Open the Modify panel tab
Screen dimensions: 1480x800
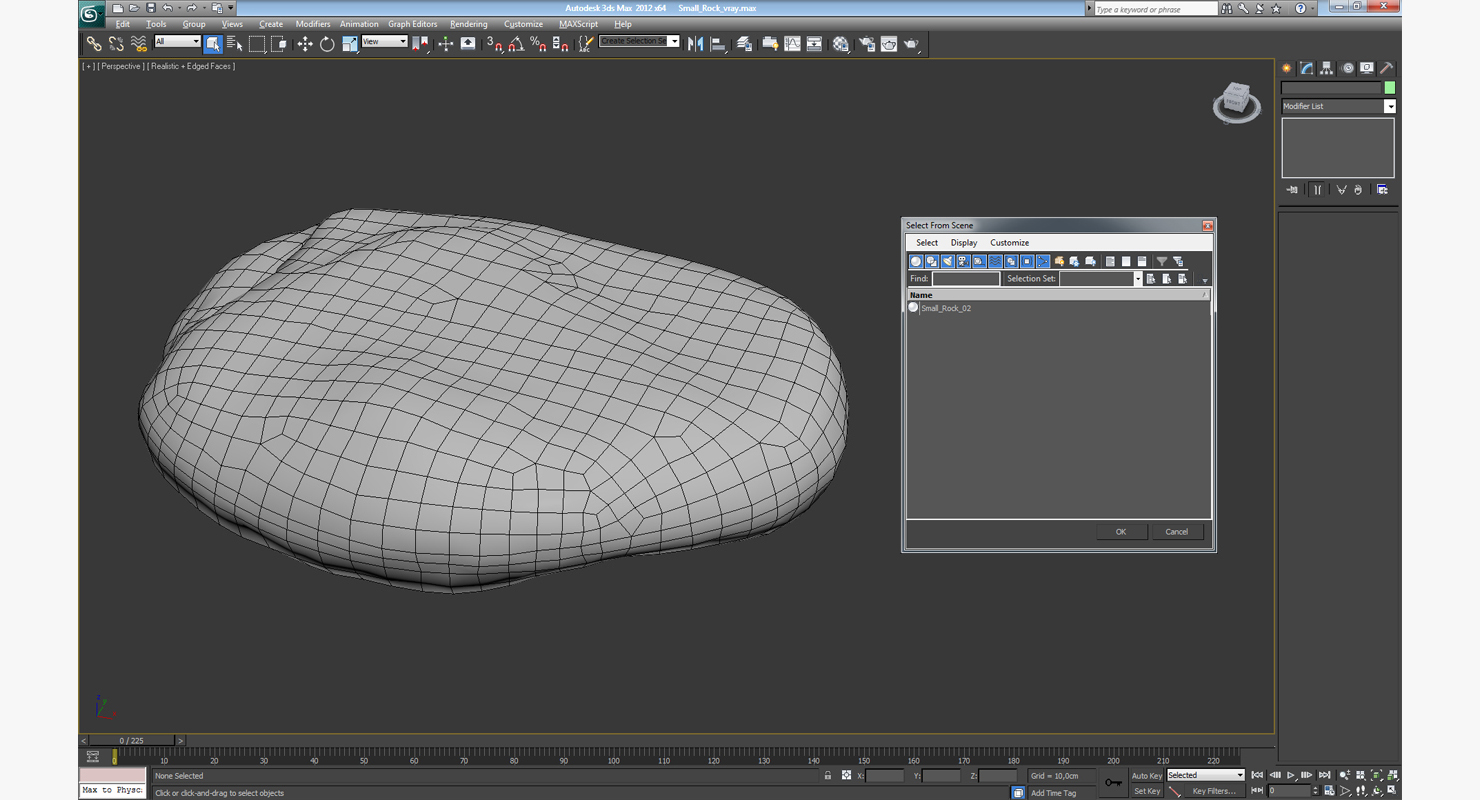1306,68
